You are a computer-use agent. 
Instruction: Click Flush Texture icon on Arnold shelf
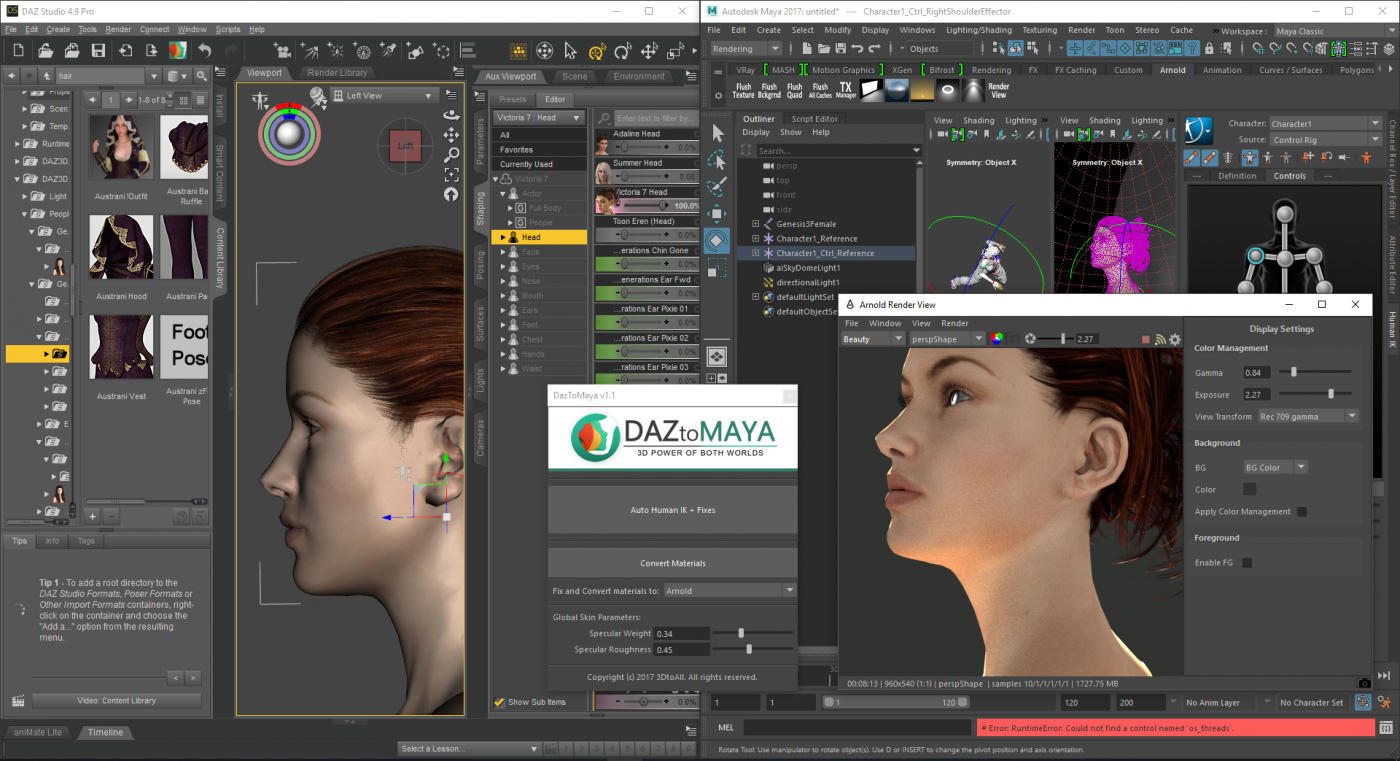tap(743, 90)
